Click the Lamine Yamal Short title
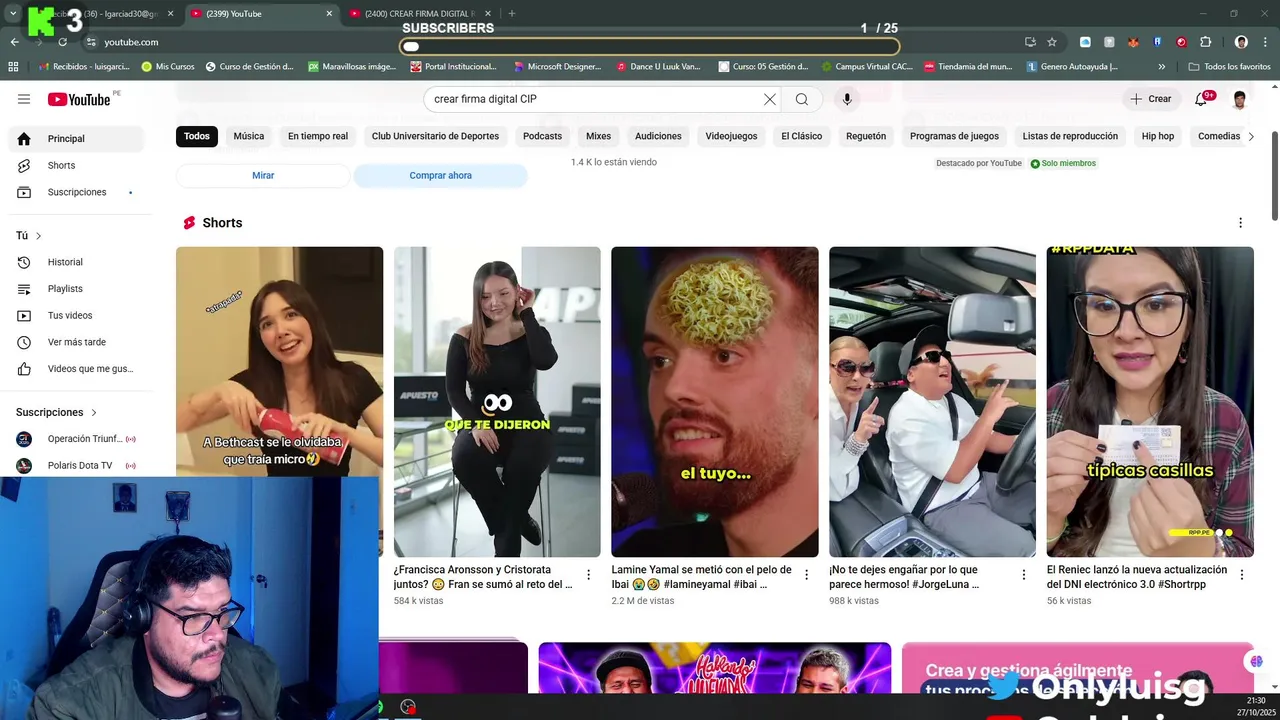Image resolution: width=1280 pixels, height=720 pixels. 701,577
